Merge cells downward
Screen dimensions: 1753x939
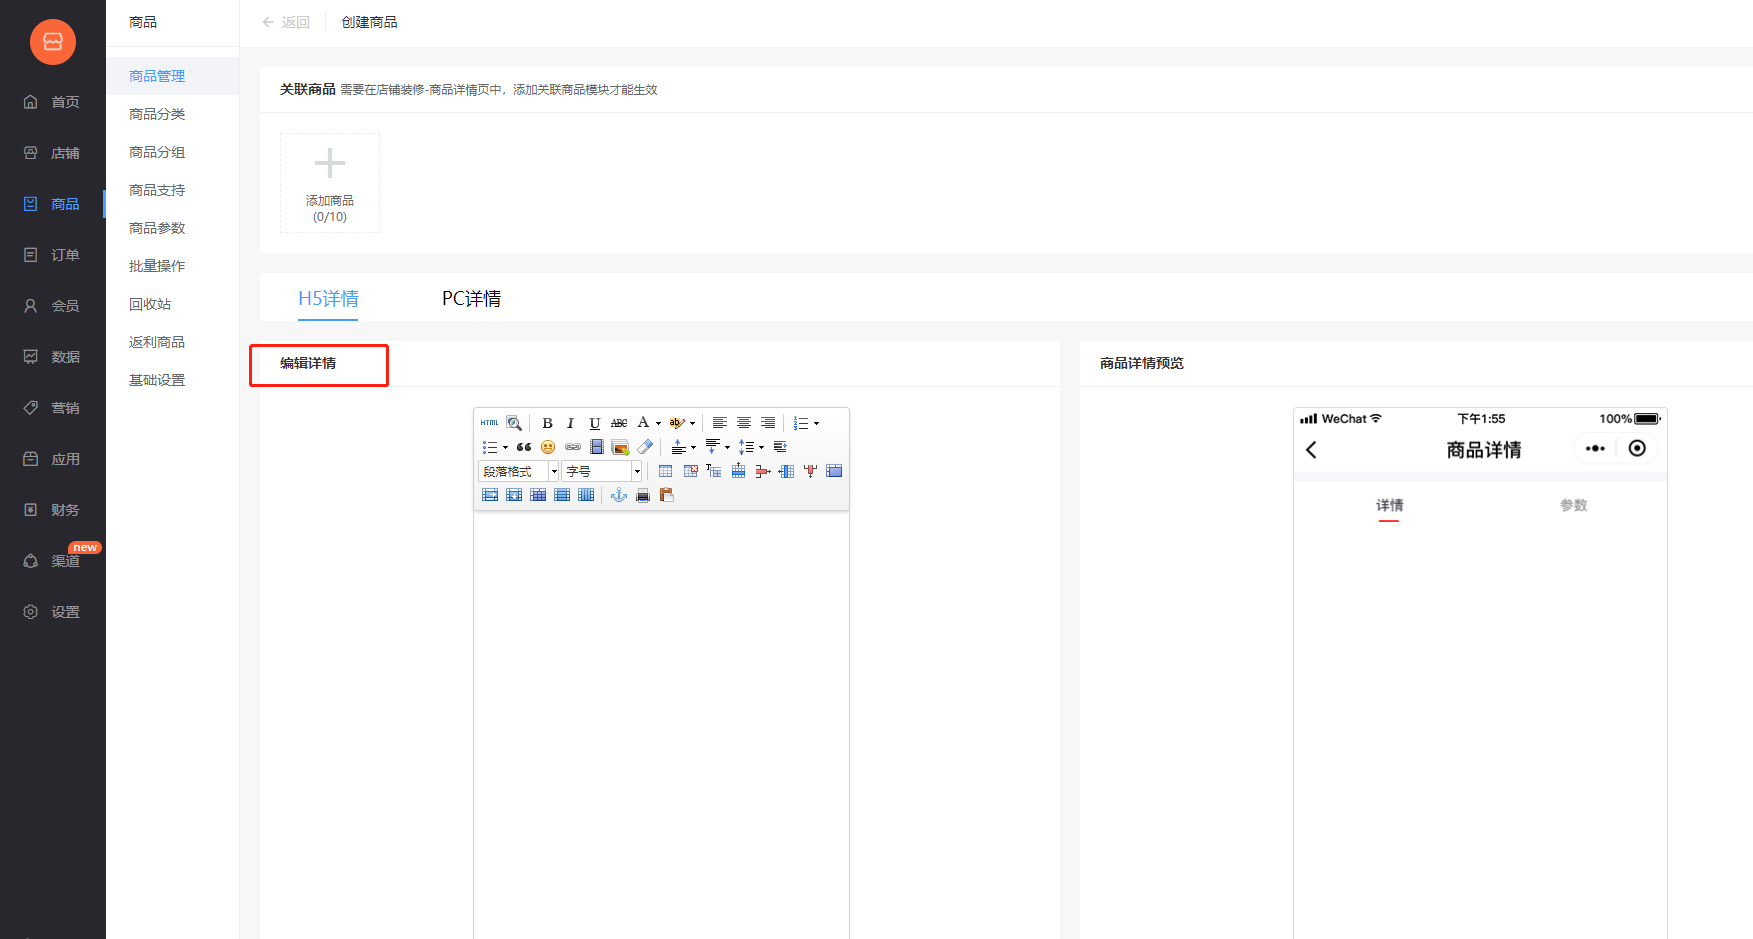click(514, 495)
